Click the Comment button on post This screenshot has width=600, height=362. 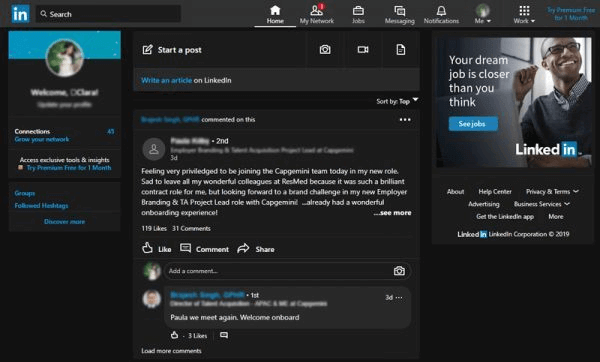click(x=204, y=249)
